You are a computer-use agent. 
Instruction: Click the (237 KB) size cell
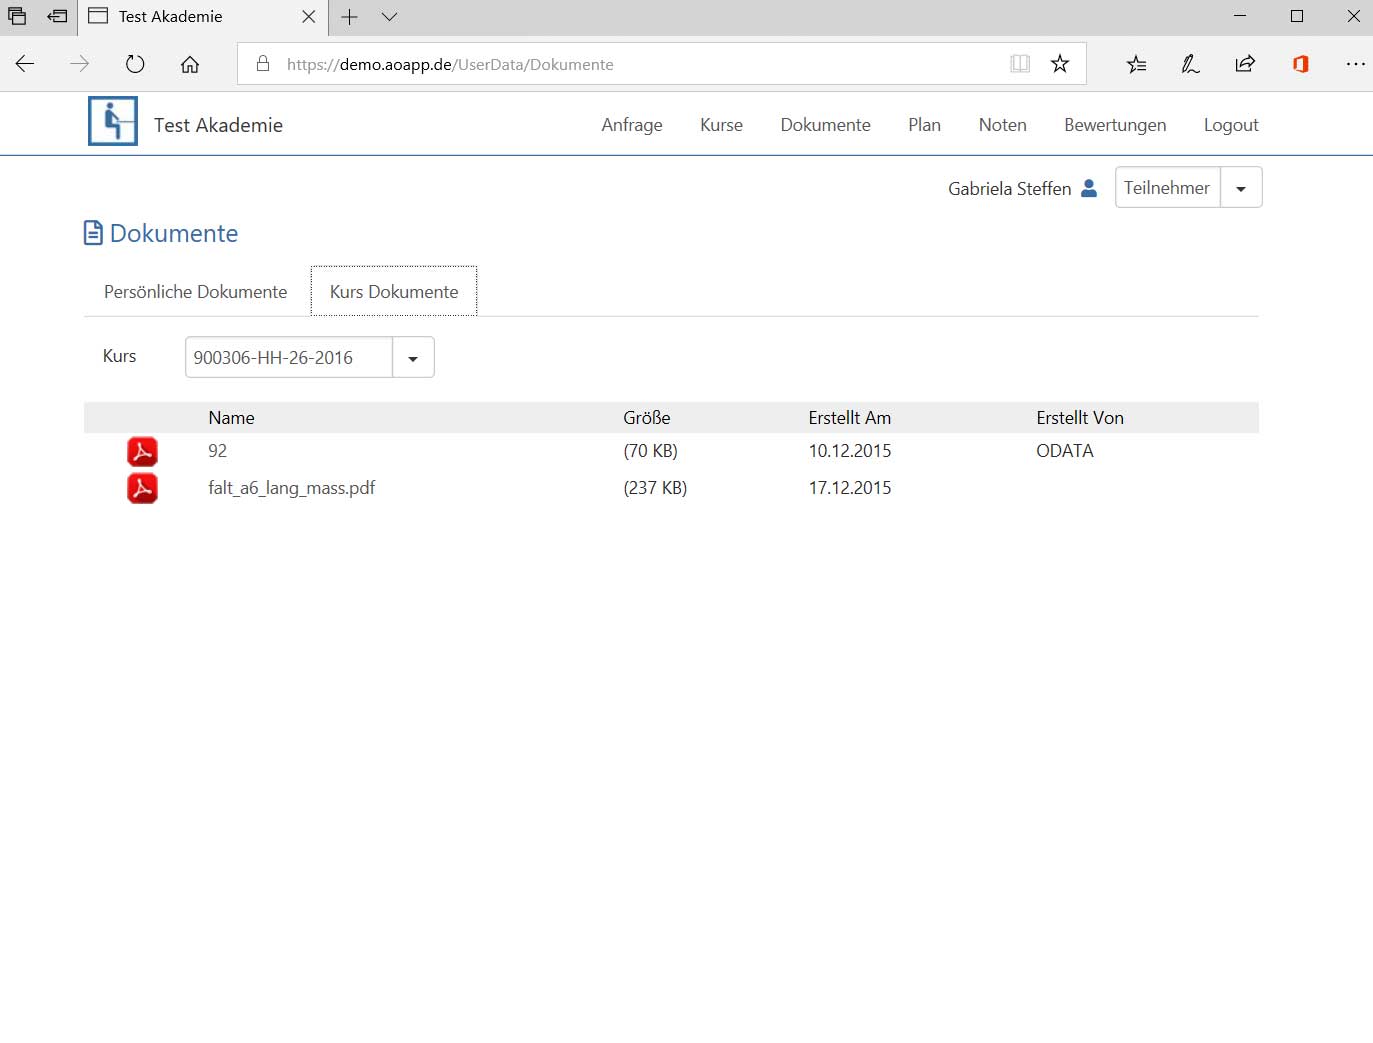pos(655,488)
